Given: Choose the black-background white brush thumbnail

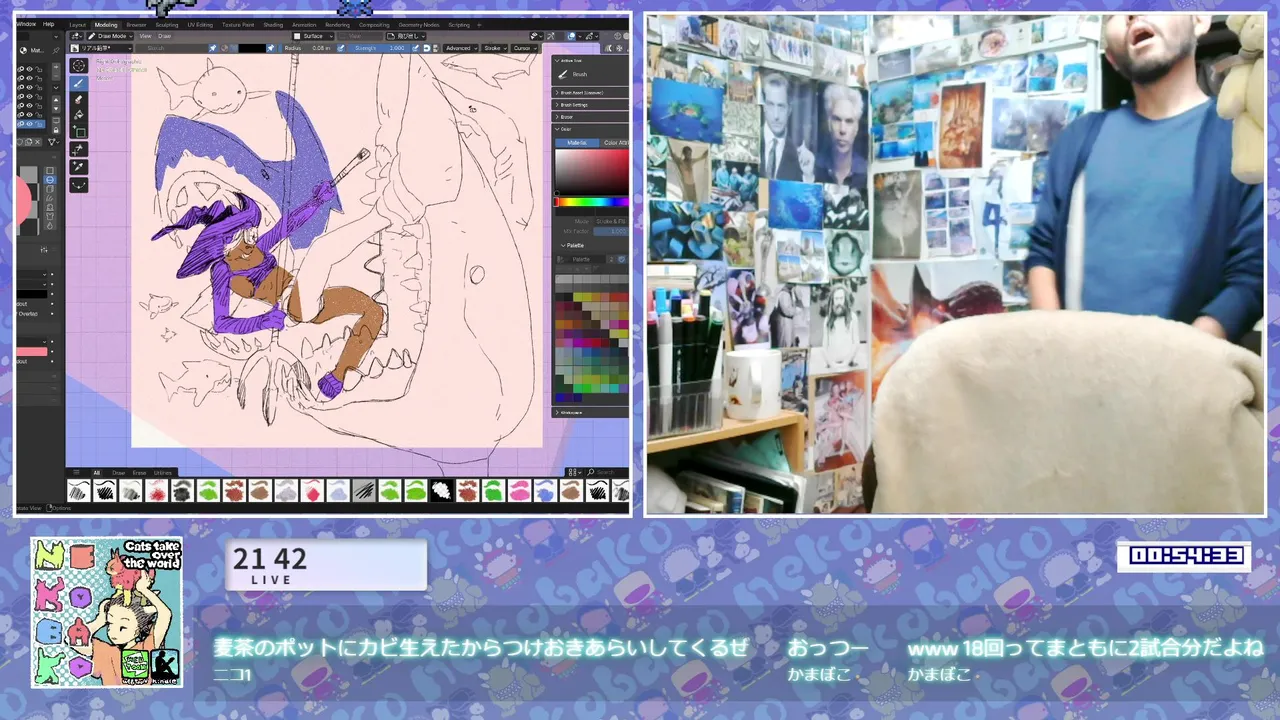Looking at the screenshot, I should point(441,490).
